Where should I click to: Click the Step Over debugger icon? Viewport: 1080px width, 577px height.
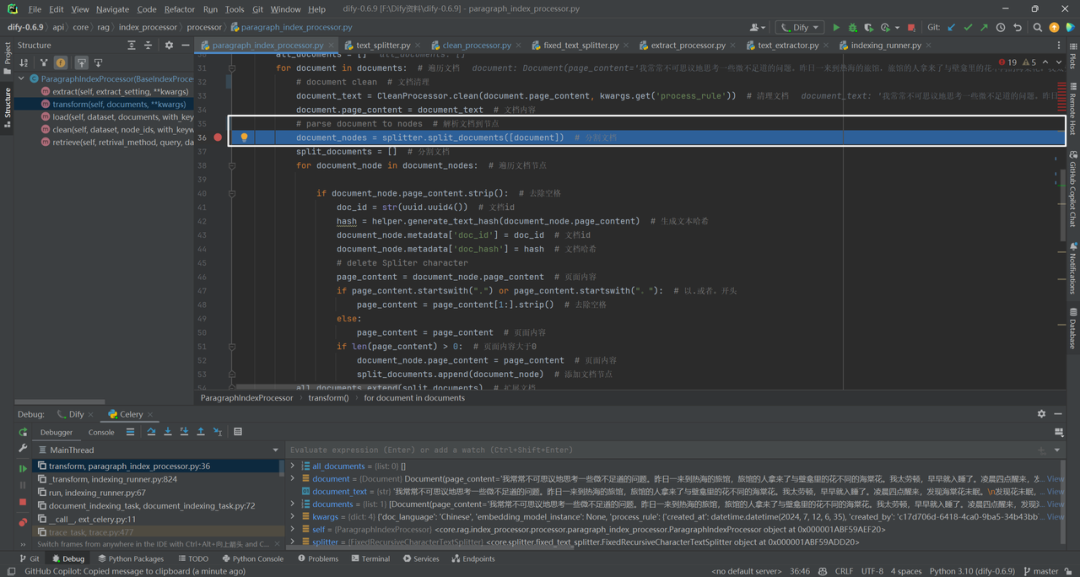pyautogui.click(x=152, y=432)
